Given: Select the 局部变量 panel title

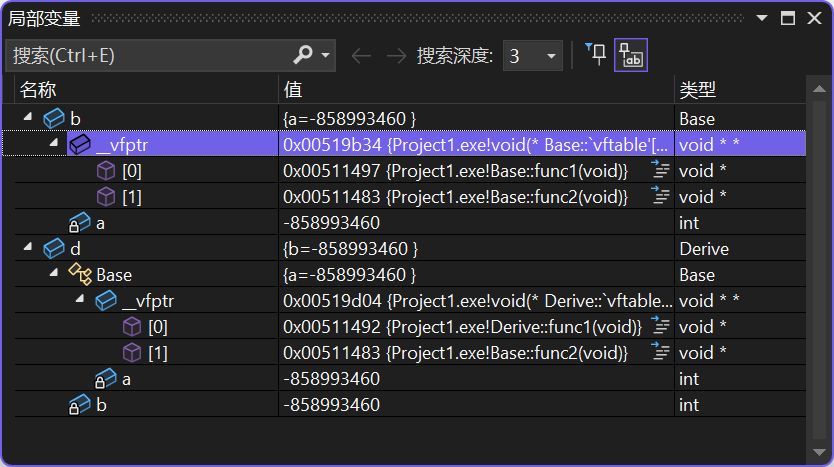Looking at the screenshot, I should coord(44,19).
